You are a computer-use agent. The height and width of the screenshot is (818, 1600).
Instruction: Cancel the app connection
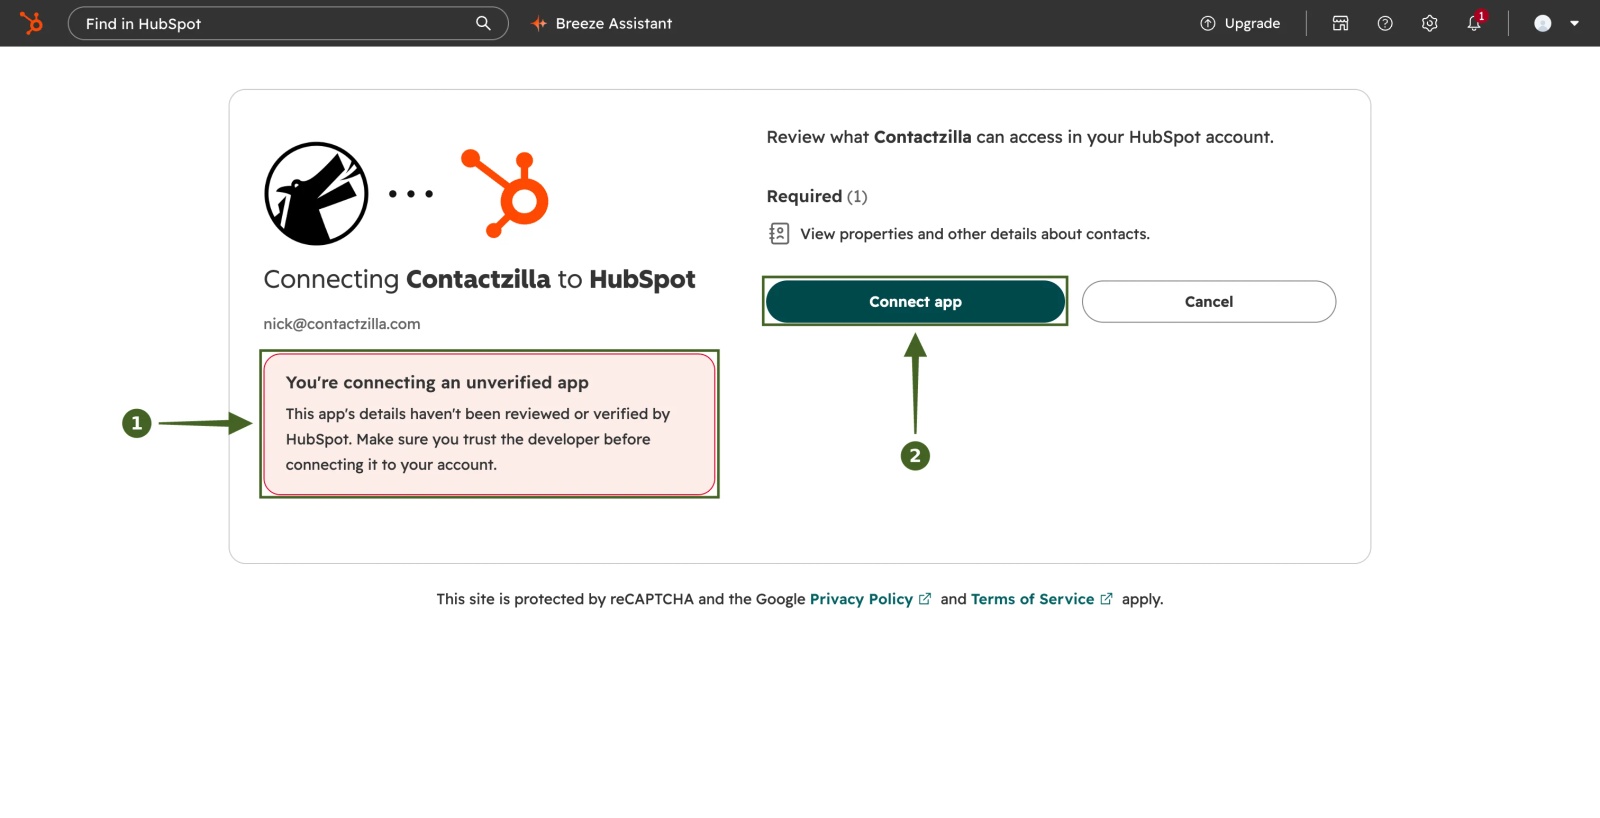(1209, 301)
